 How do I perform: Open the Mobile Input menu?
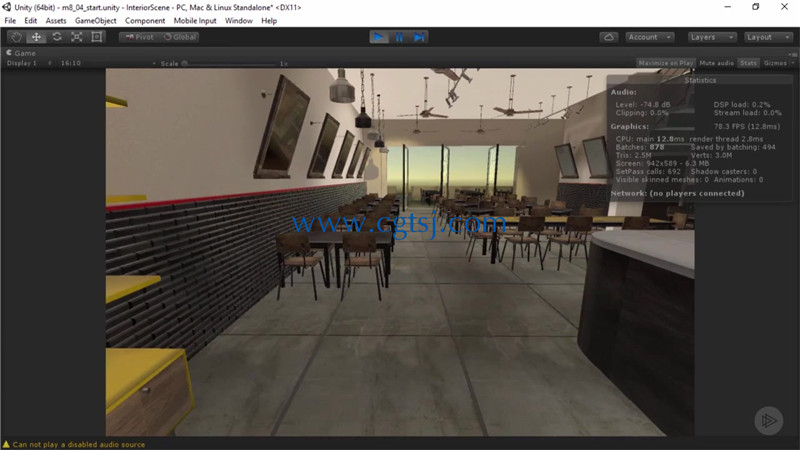click(195, 20)
